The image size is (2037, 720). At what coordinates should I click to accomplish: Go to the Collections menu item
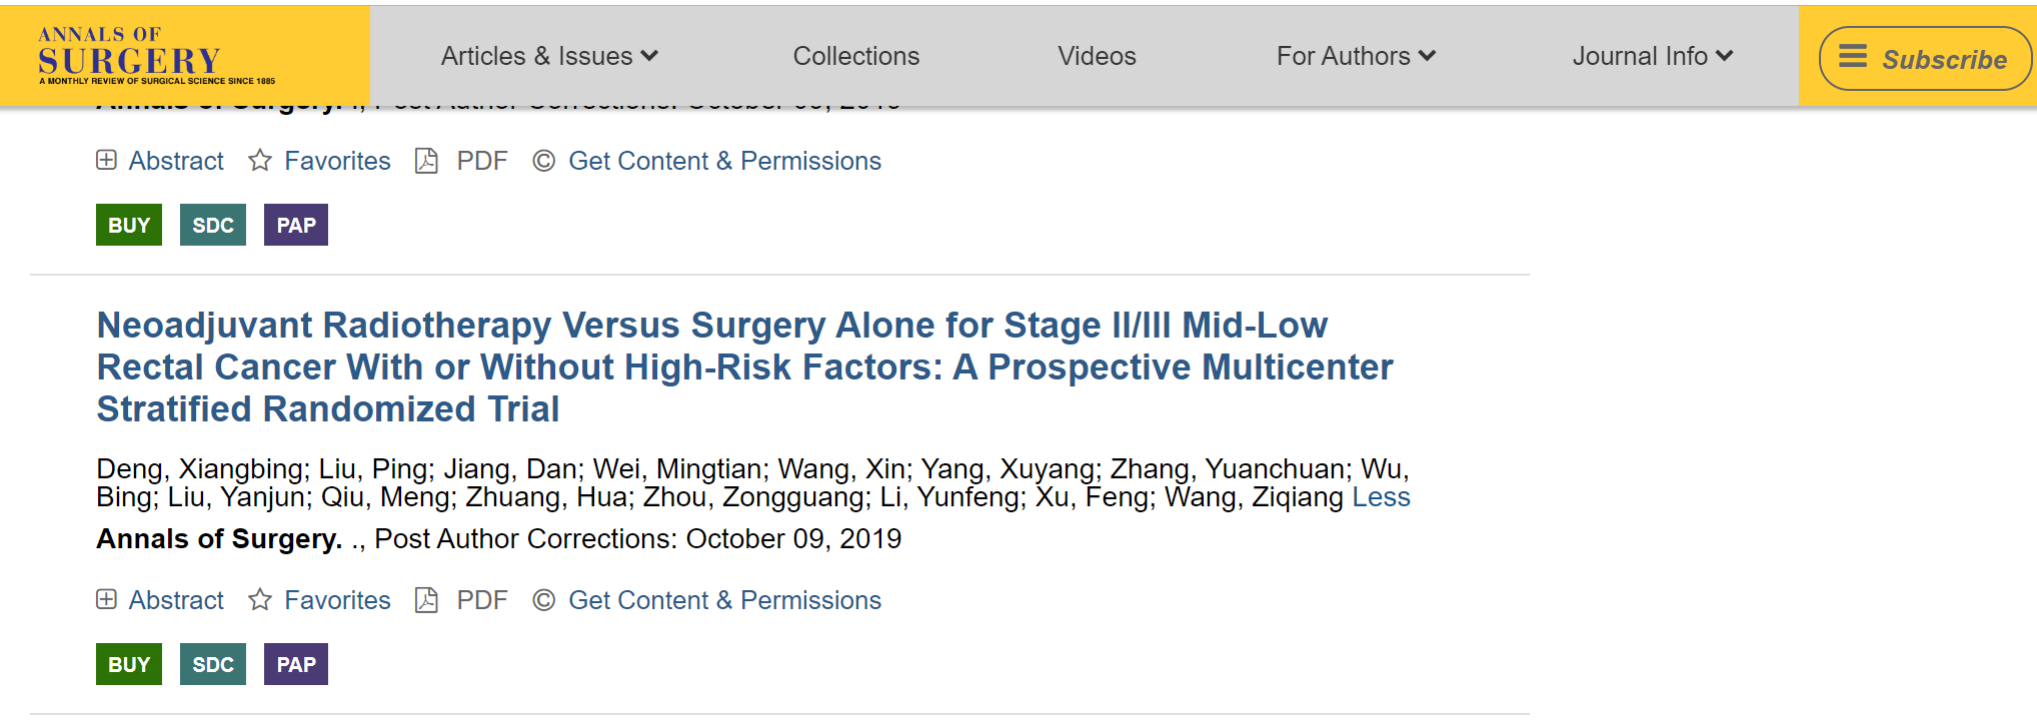(x=856, y=56)
